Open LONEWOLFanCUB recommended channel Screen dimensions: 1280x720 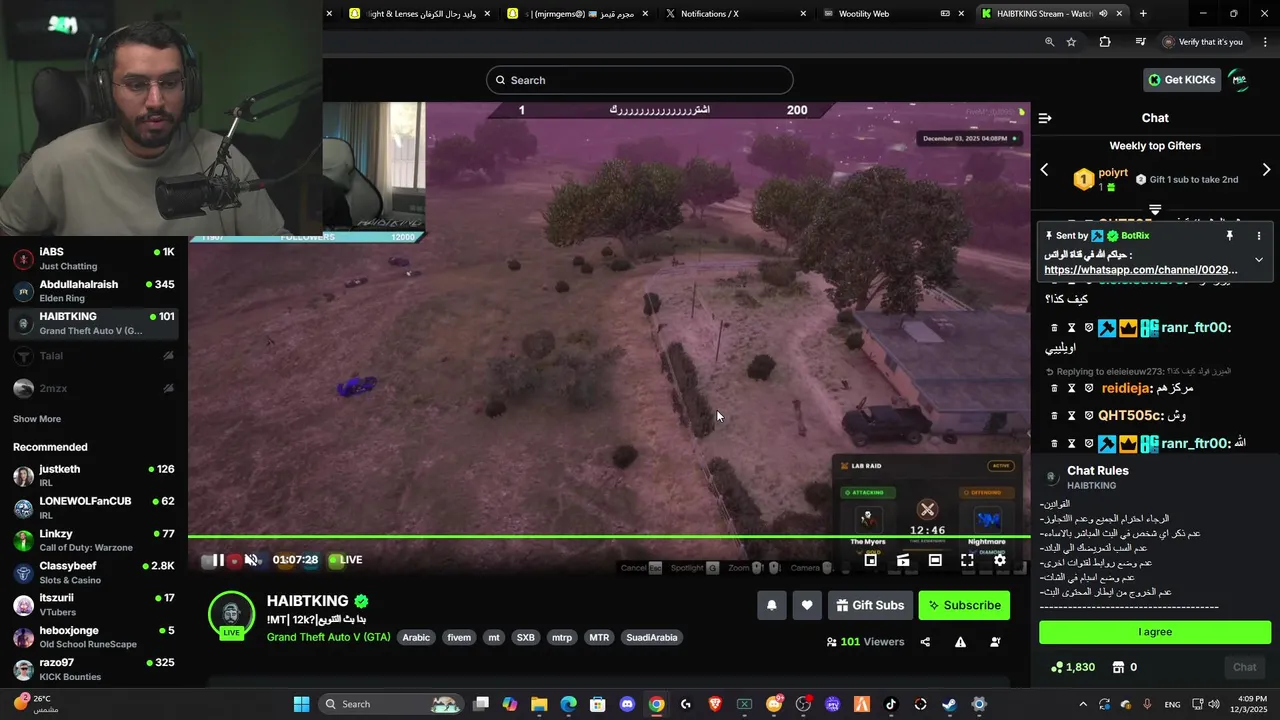(94, 507)
